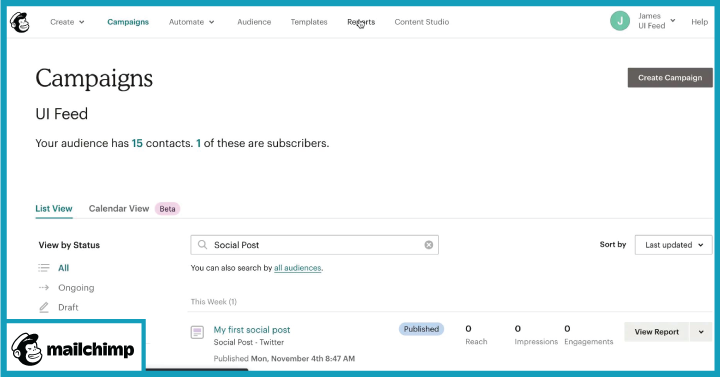Image resolution: width=720 pixels, height=377 pixels.
Task: Click the all audiences link
Action: [298, 268]
